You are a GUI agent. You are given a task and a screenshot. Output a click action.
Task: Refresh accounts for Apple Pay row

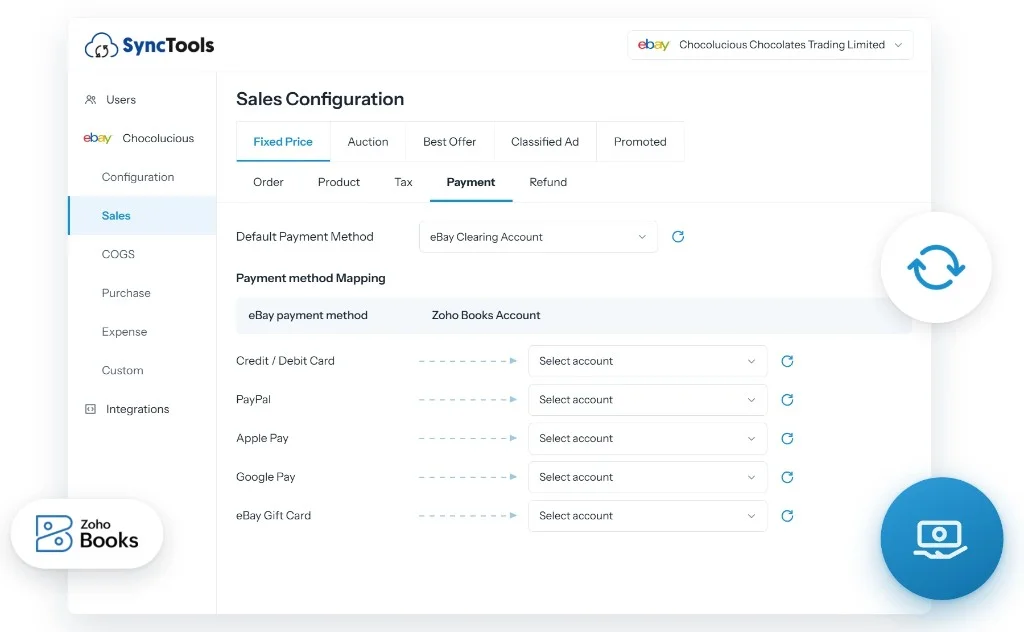[787, 438]
